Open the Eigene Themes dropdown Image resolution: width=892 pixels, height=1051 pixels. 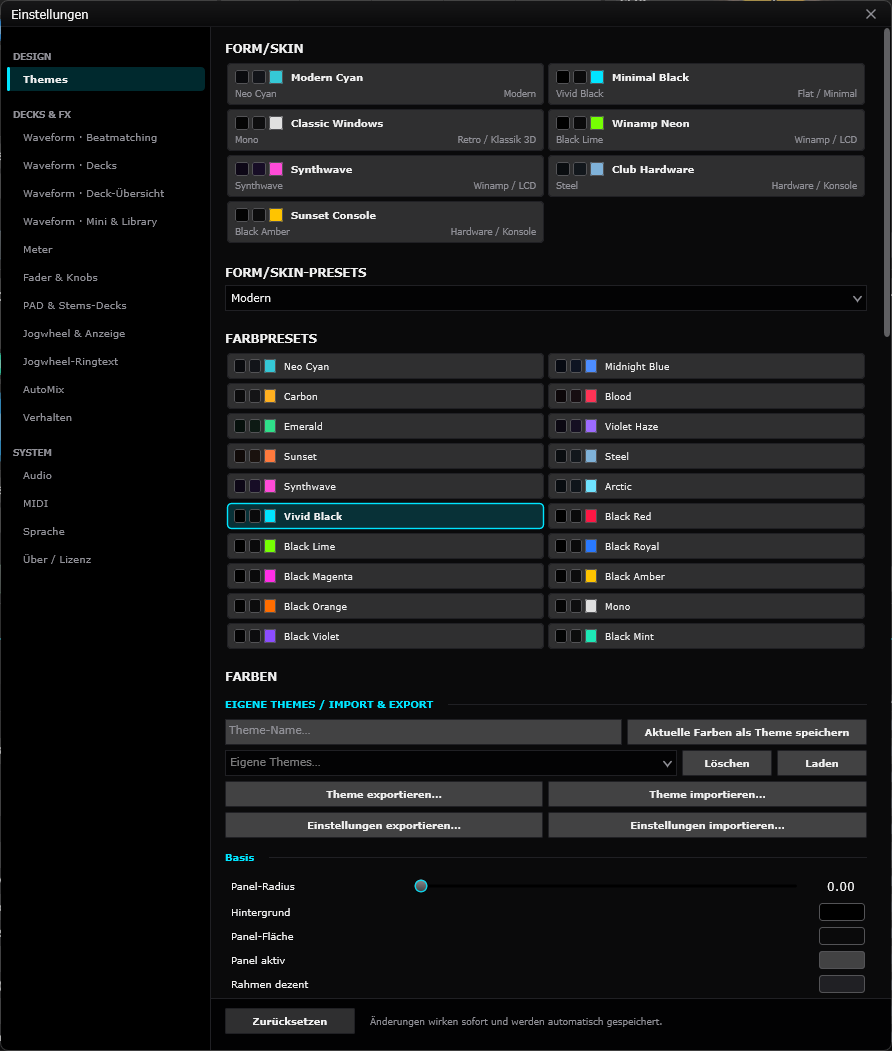click(x=451, y=763)
